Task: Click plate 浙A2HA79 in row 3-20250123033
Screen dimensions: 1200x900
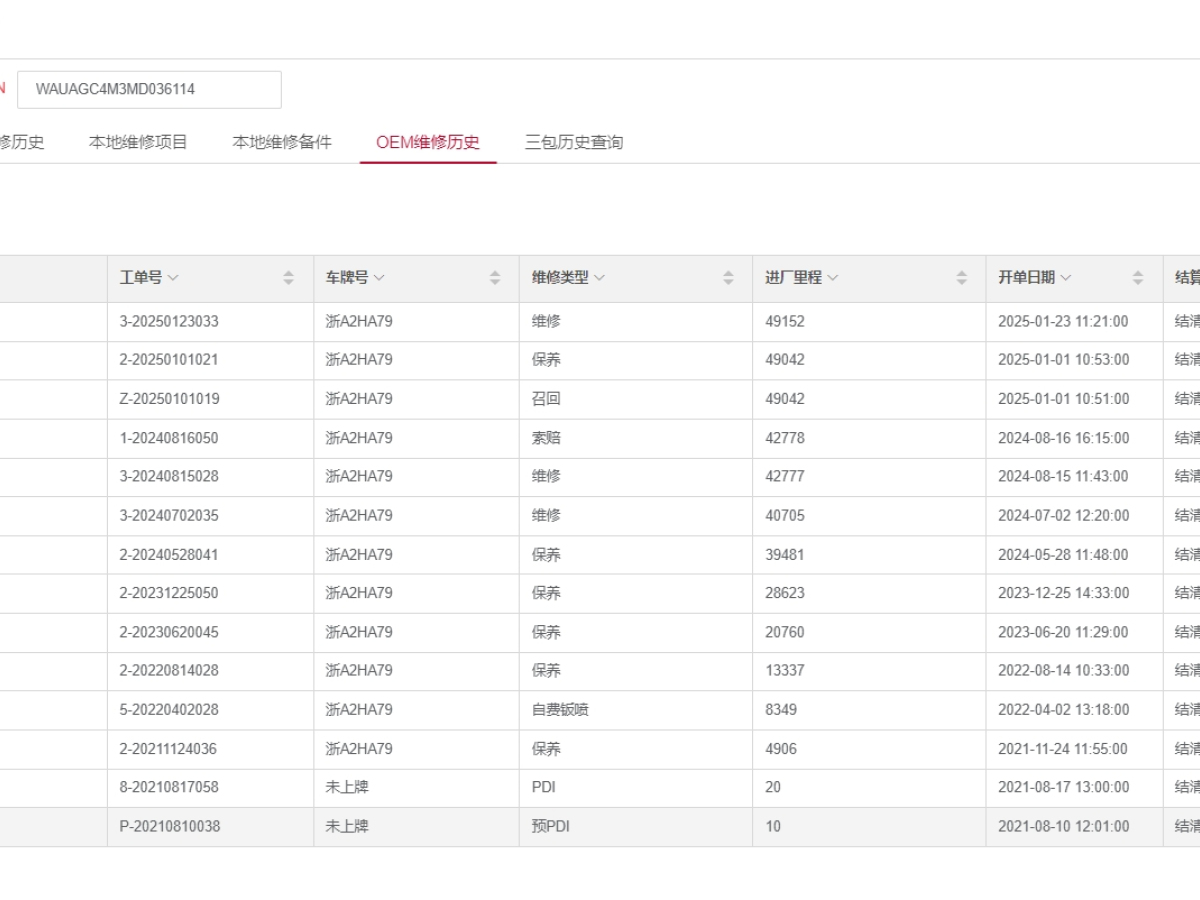Action: click(359, 321)
